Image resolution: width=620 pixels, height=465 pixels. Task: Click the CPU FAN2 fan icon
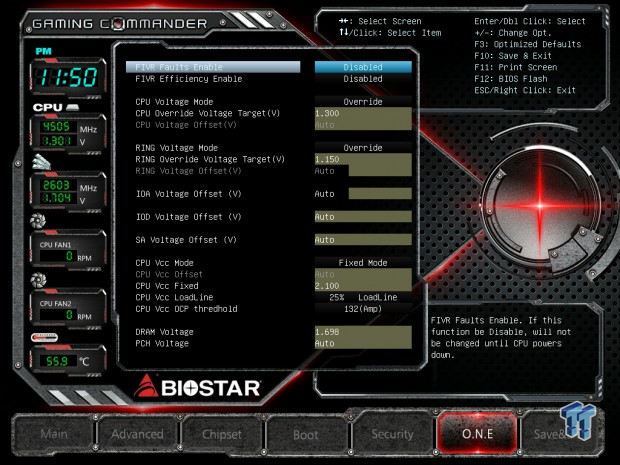38,280
